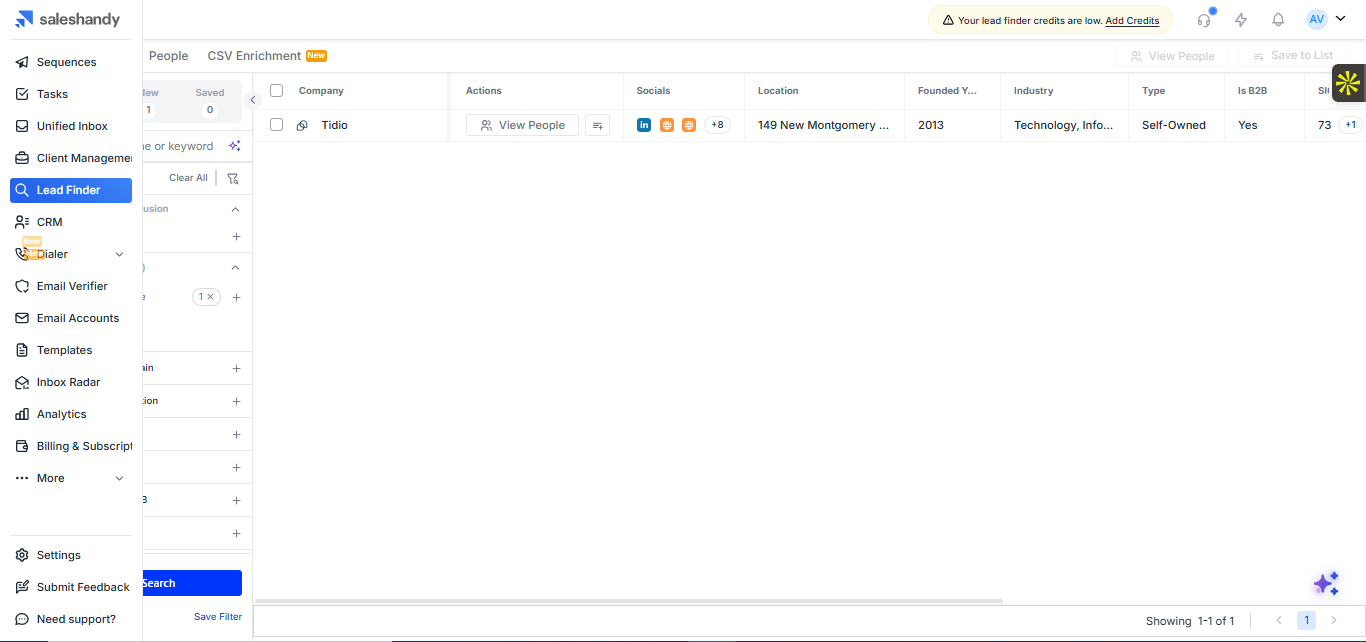Click Clear All filters

[x=188, y=178]
